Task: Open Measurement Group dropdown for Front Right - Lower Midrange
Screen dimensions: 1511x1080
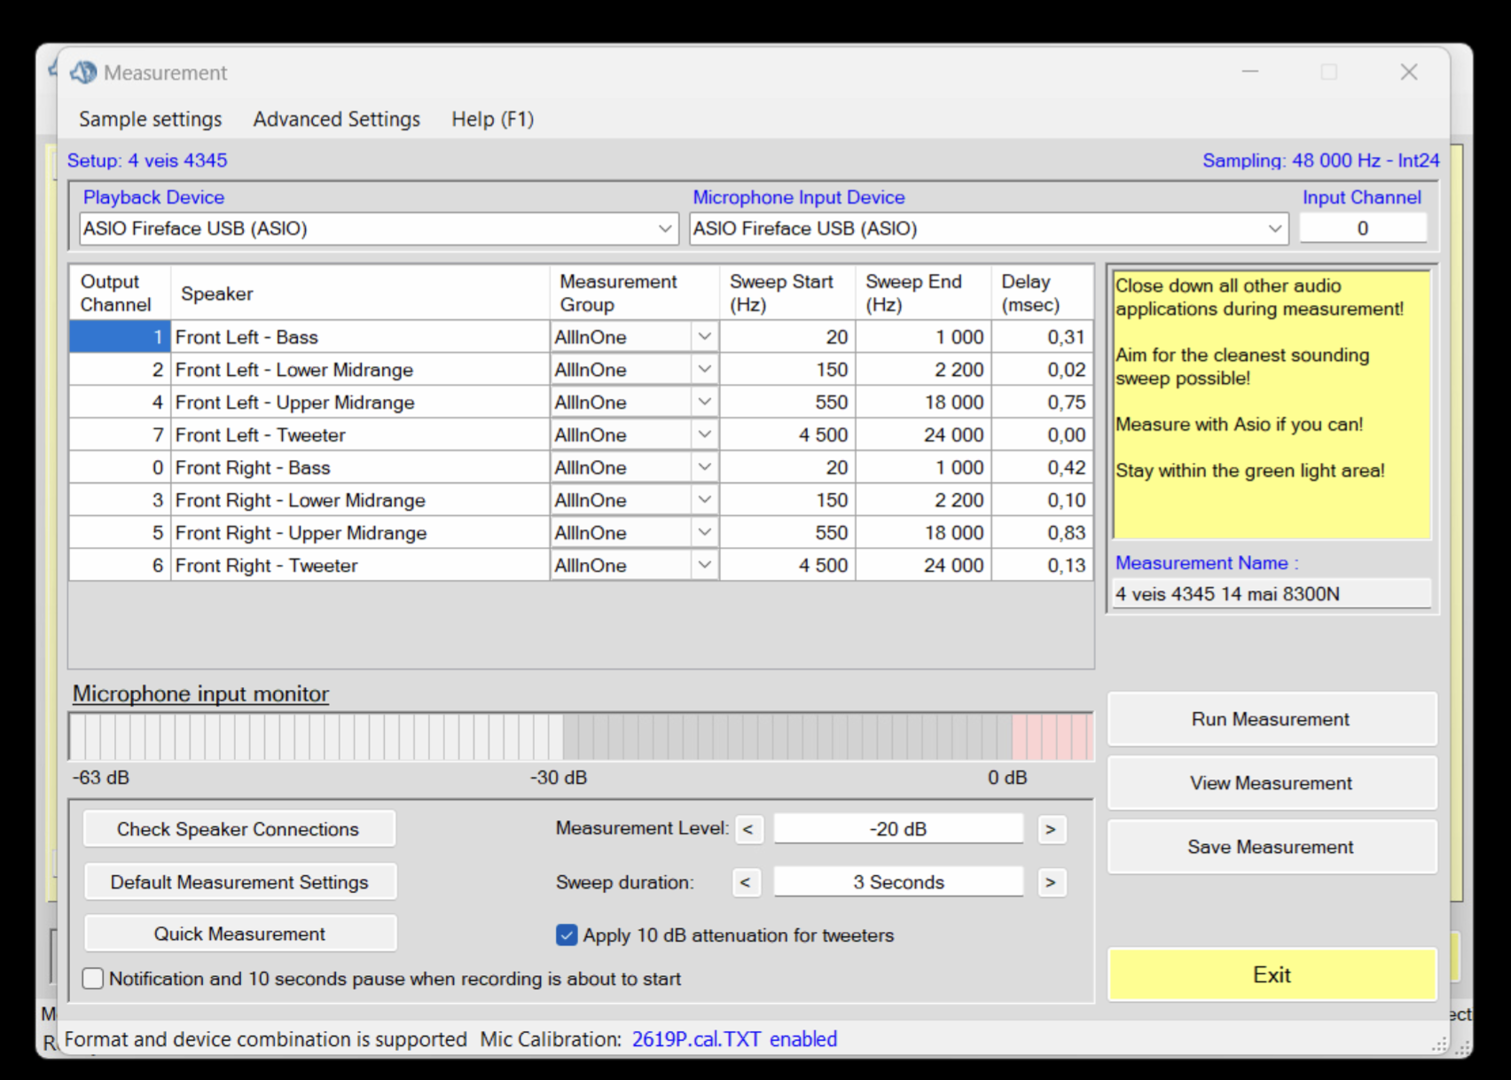Action: pos(704,500)
